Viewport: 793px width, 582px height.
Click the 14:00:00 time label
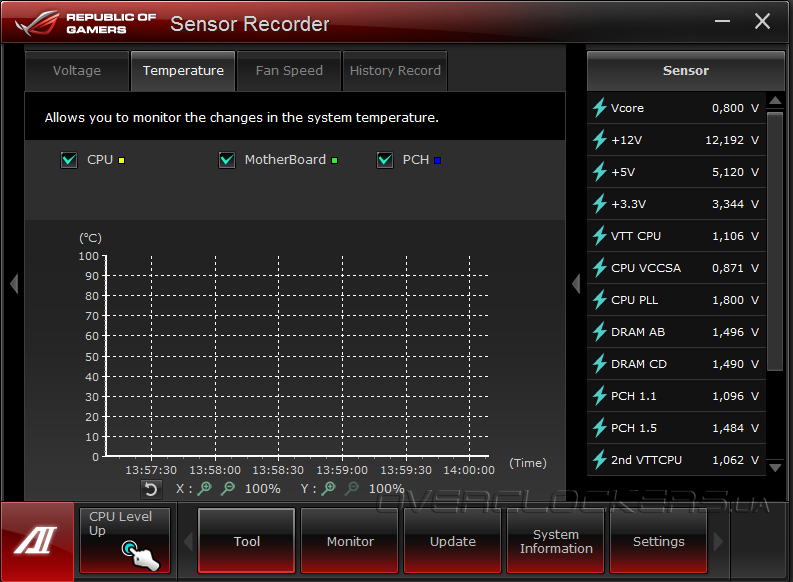[x=469, y=470]
